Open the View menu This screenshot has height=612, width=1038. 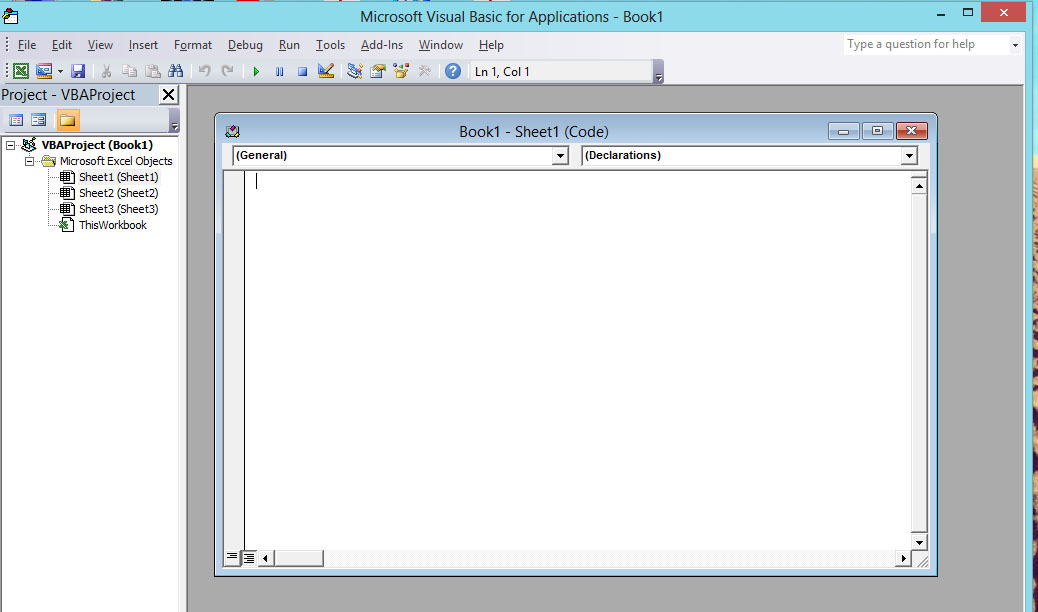coord(100,45)
